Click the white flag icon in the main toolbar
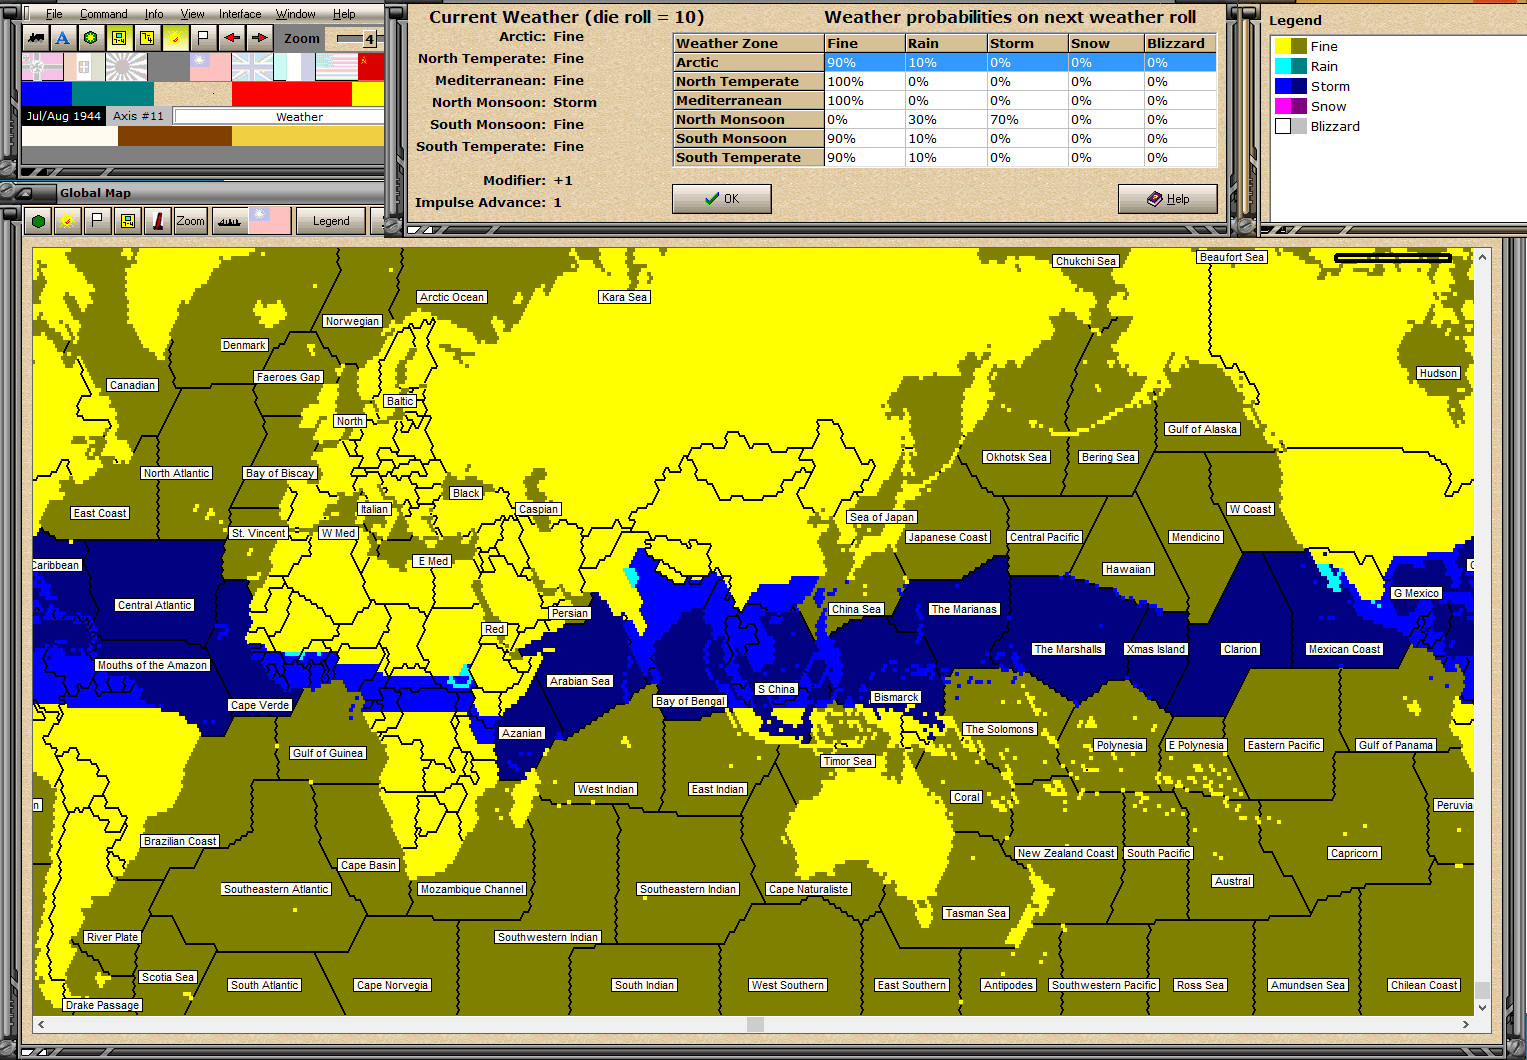Image resolution: width=1527 pixels, height=1060 pixels. (203, 38)
